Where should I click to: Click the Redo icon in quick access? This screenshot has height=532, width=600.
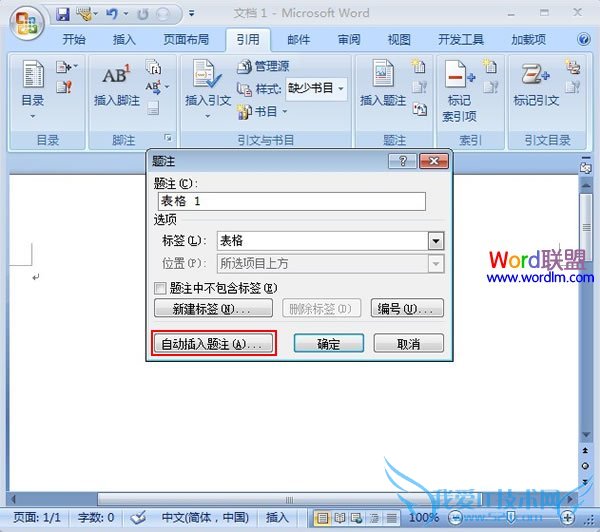tap(143, 15)
